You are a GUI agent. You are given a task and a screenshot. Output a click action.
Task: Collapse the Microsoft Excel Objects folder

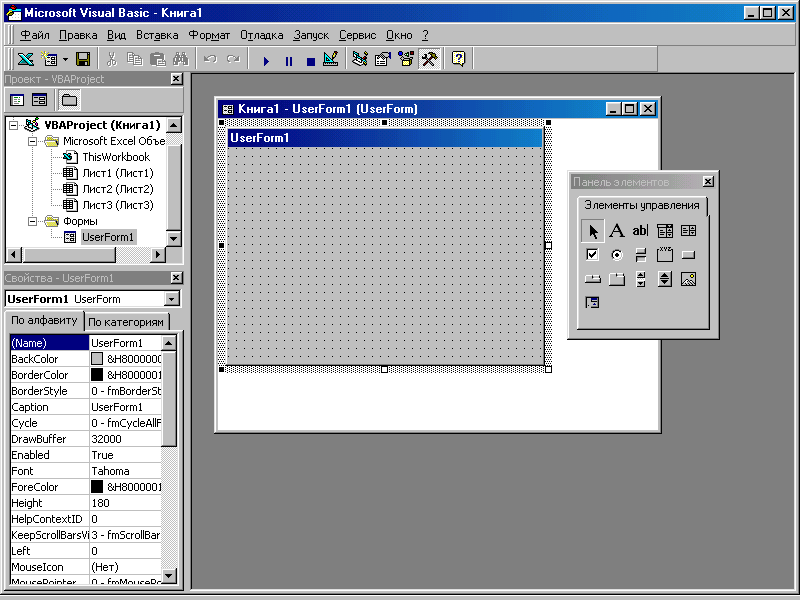(33, 141)
